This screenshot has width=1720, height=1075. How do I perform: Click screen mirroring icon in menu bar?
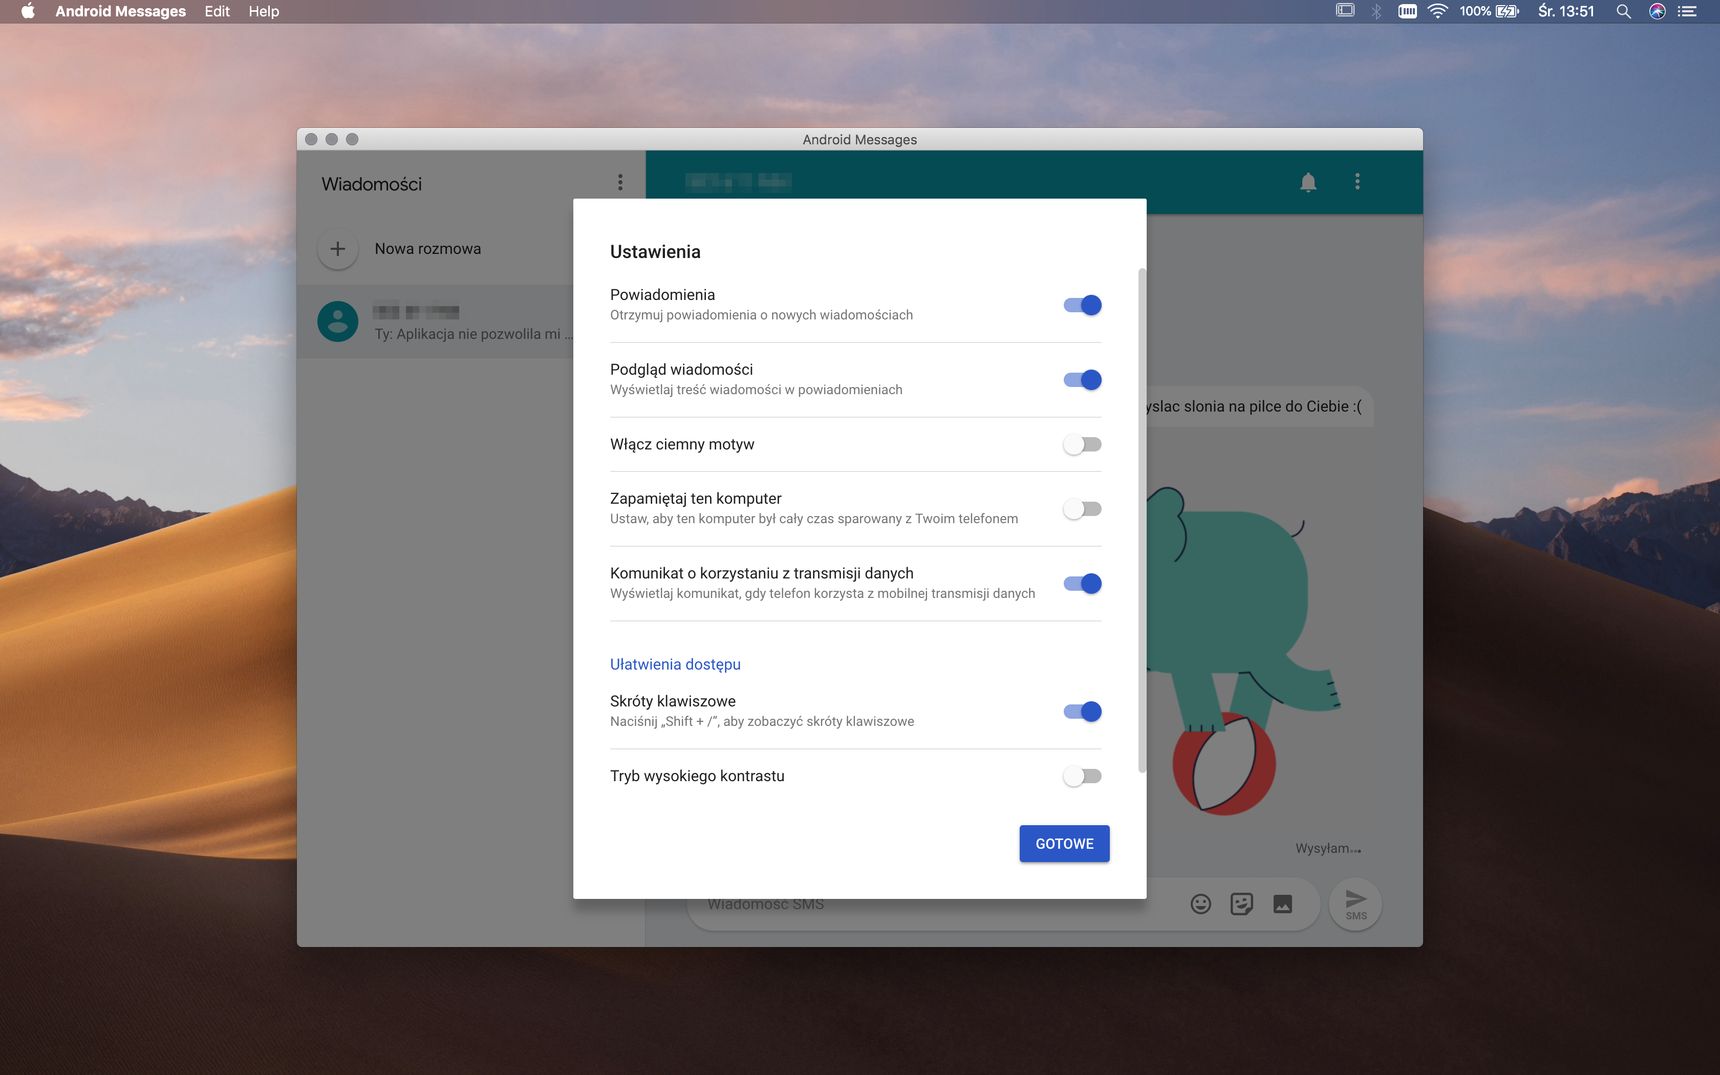pyautogui.click(x=1345, y=11)
